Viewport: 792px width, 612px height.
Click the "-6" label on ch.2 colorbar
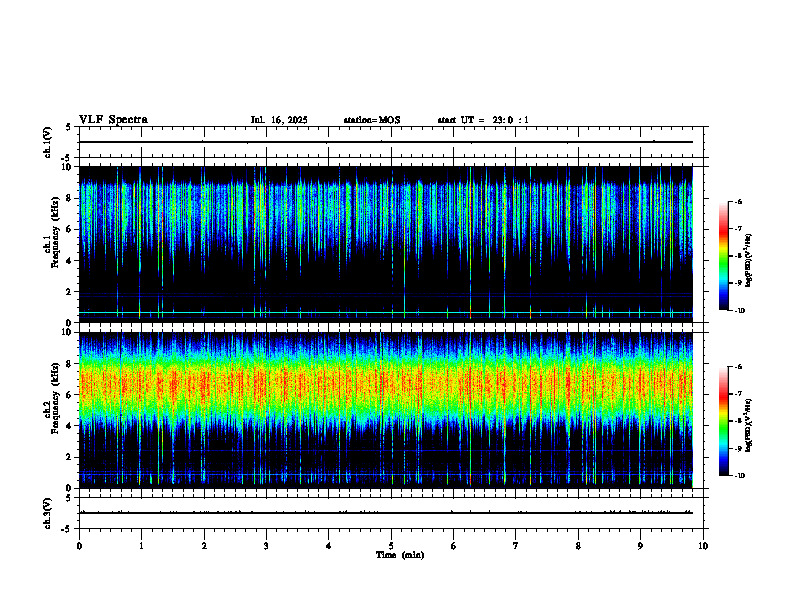(x=738, y=367)
